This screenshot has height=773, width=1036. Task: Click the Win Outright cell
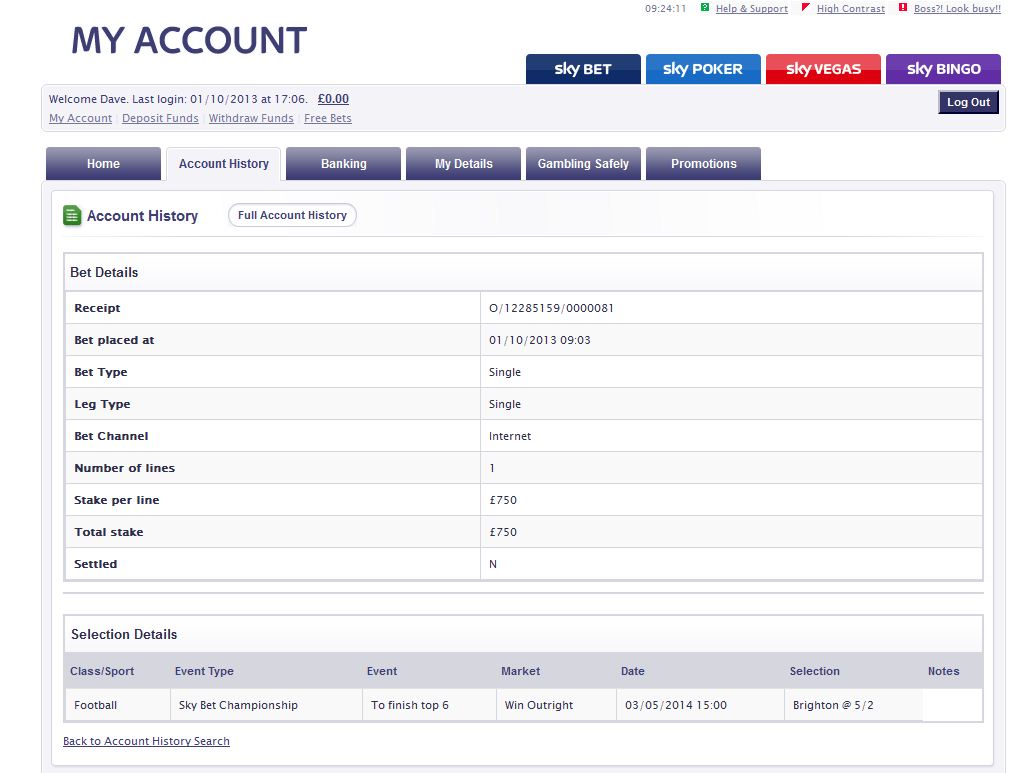(x=556, y=705)
